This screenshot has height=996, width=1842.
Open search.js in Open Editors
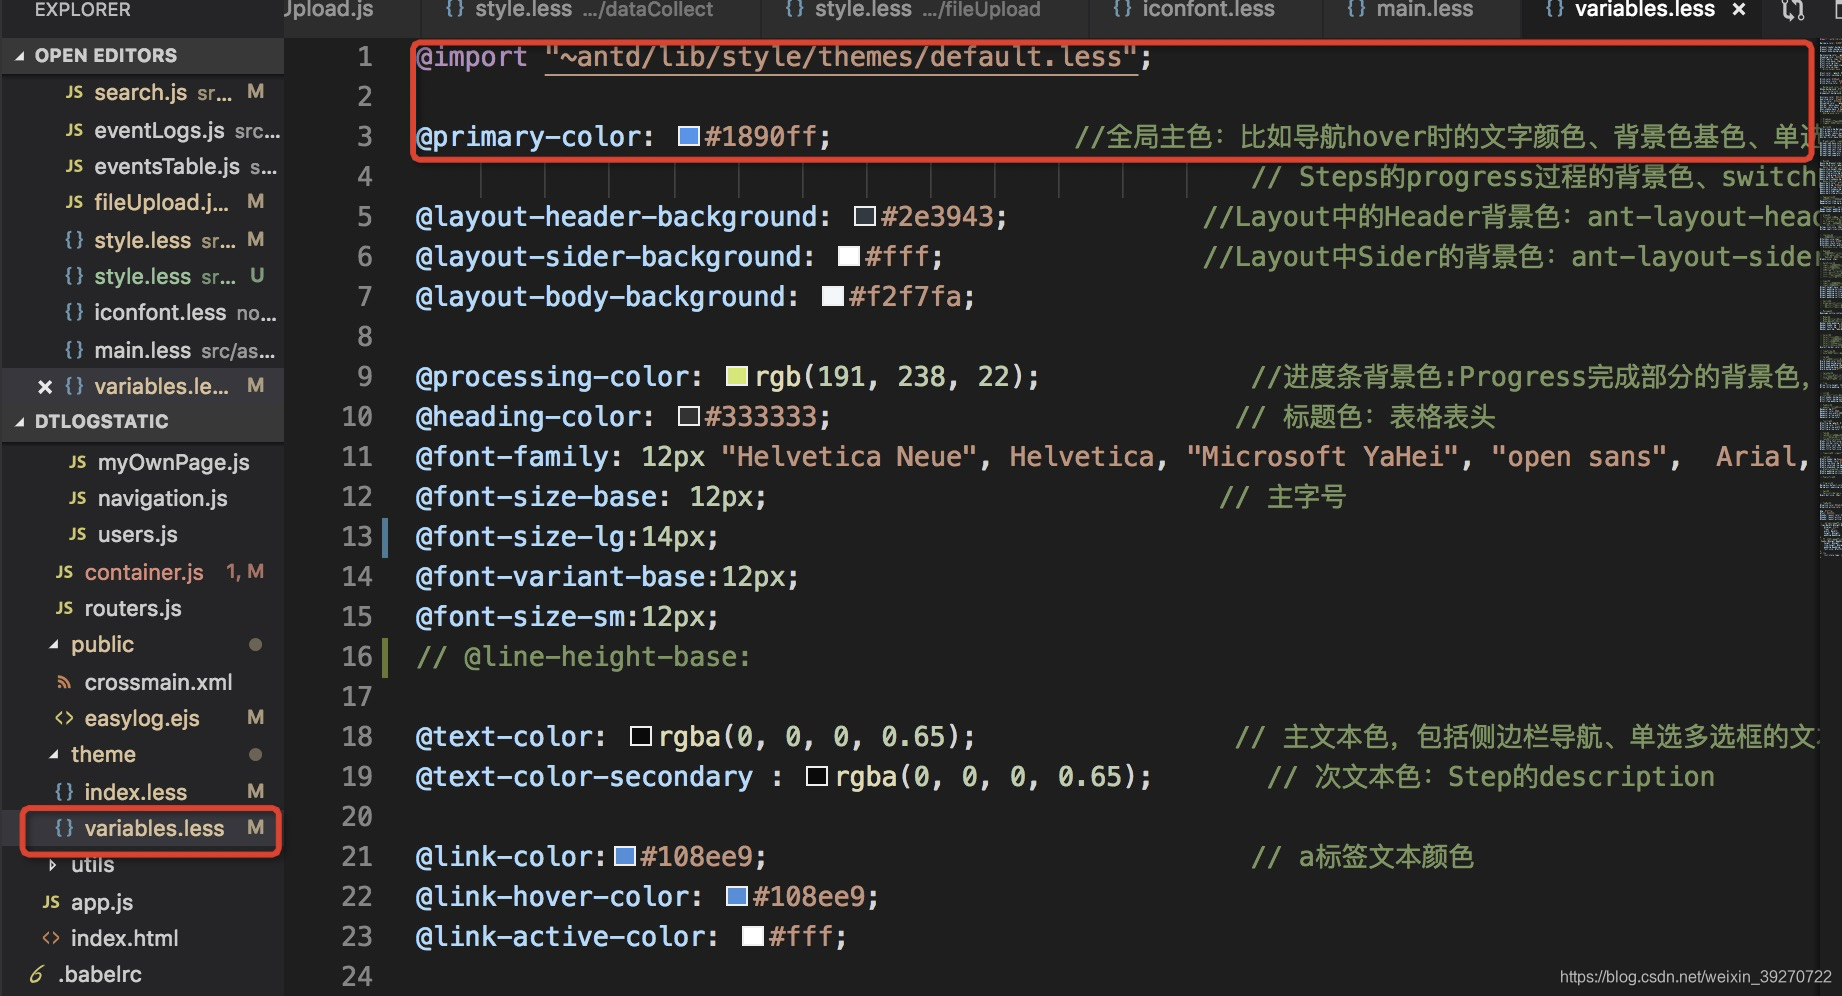click(142, 93)
